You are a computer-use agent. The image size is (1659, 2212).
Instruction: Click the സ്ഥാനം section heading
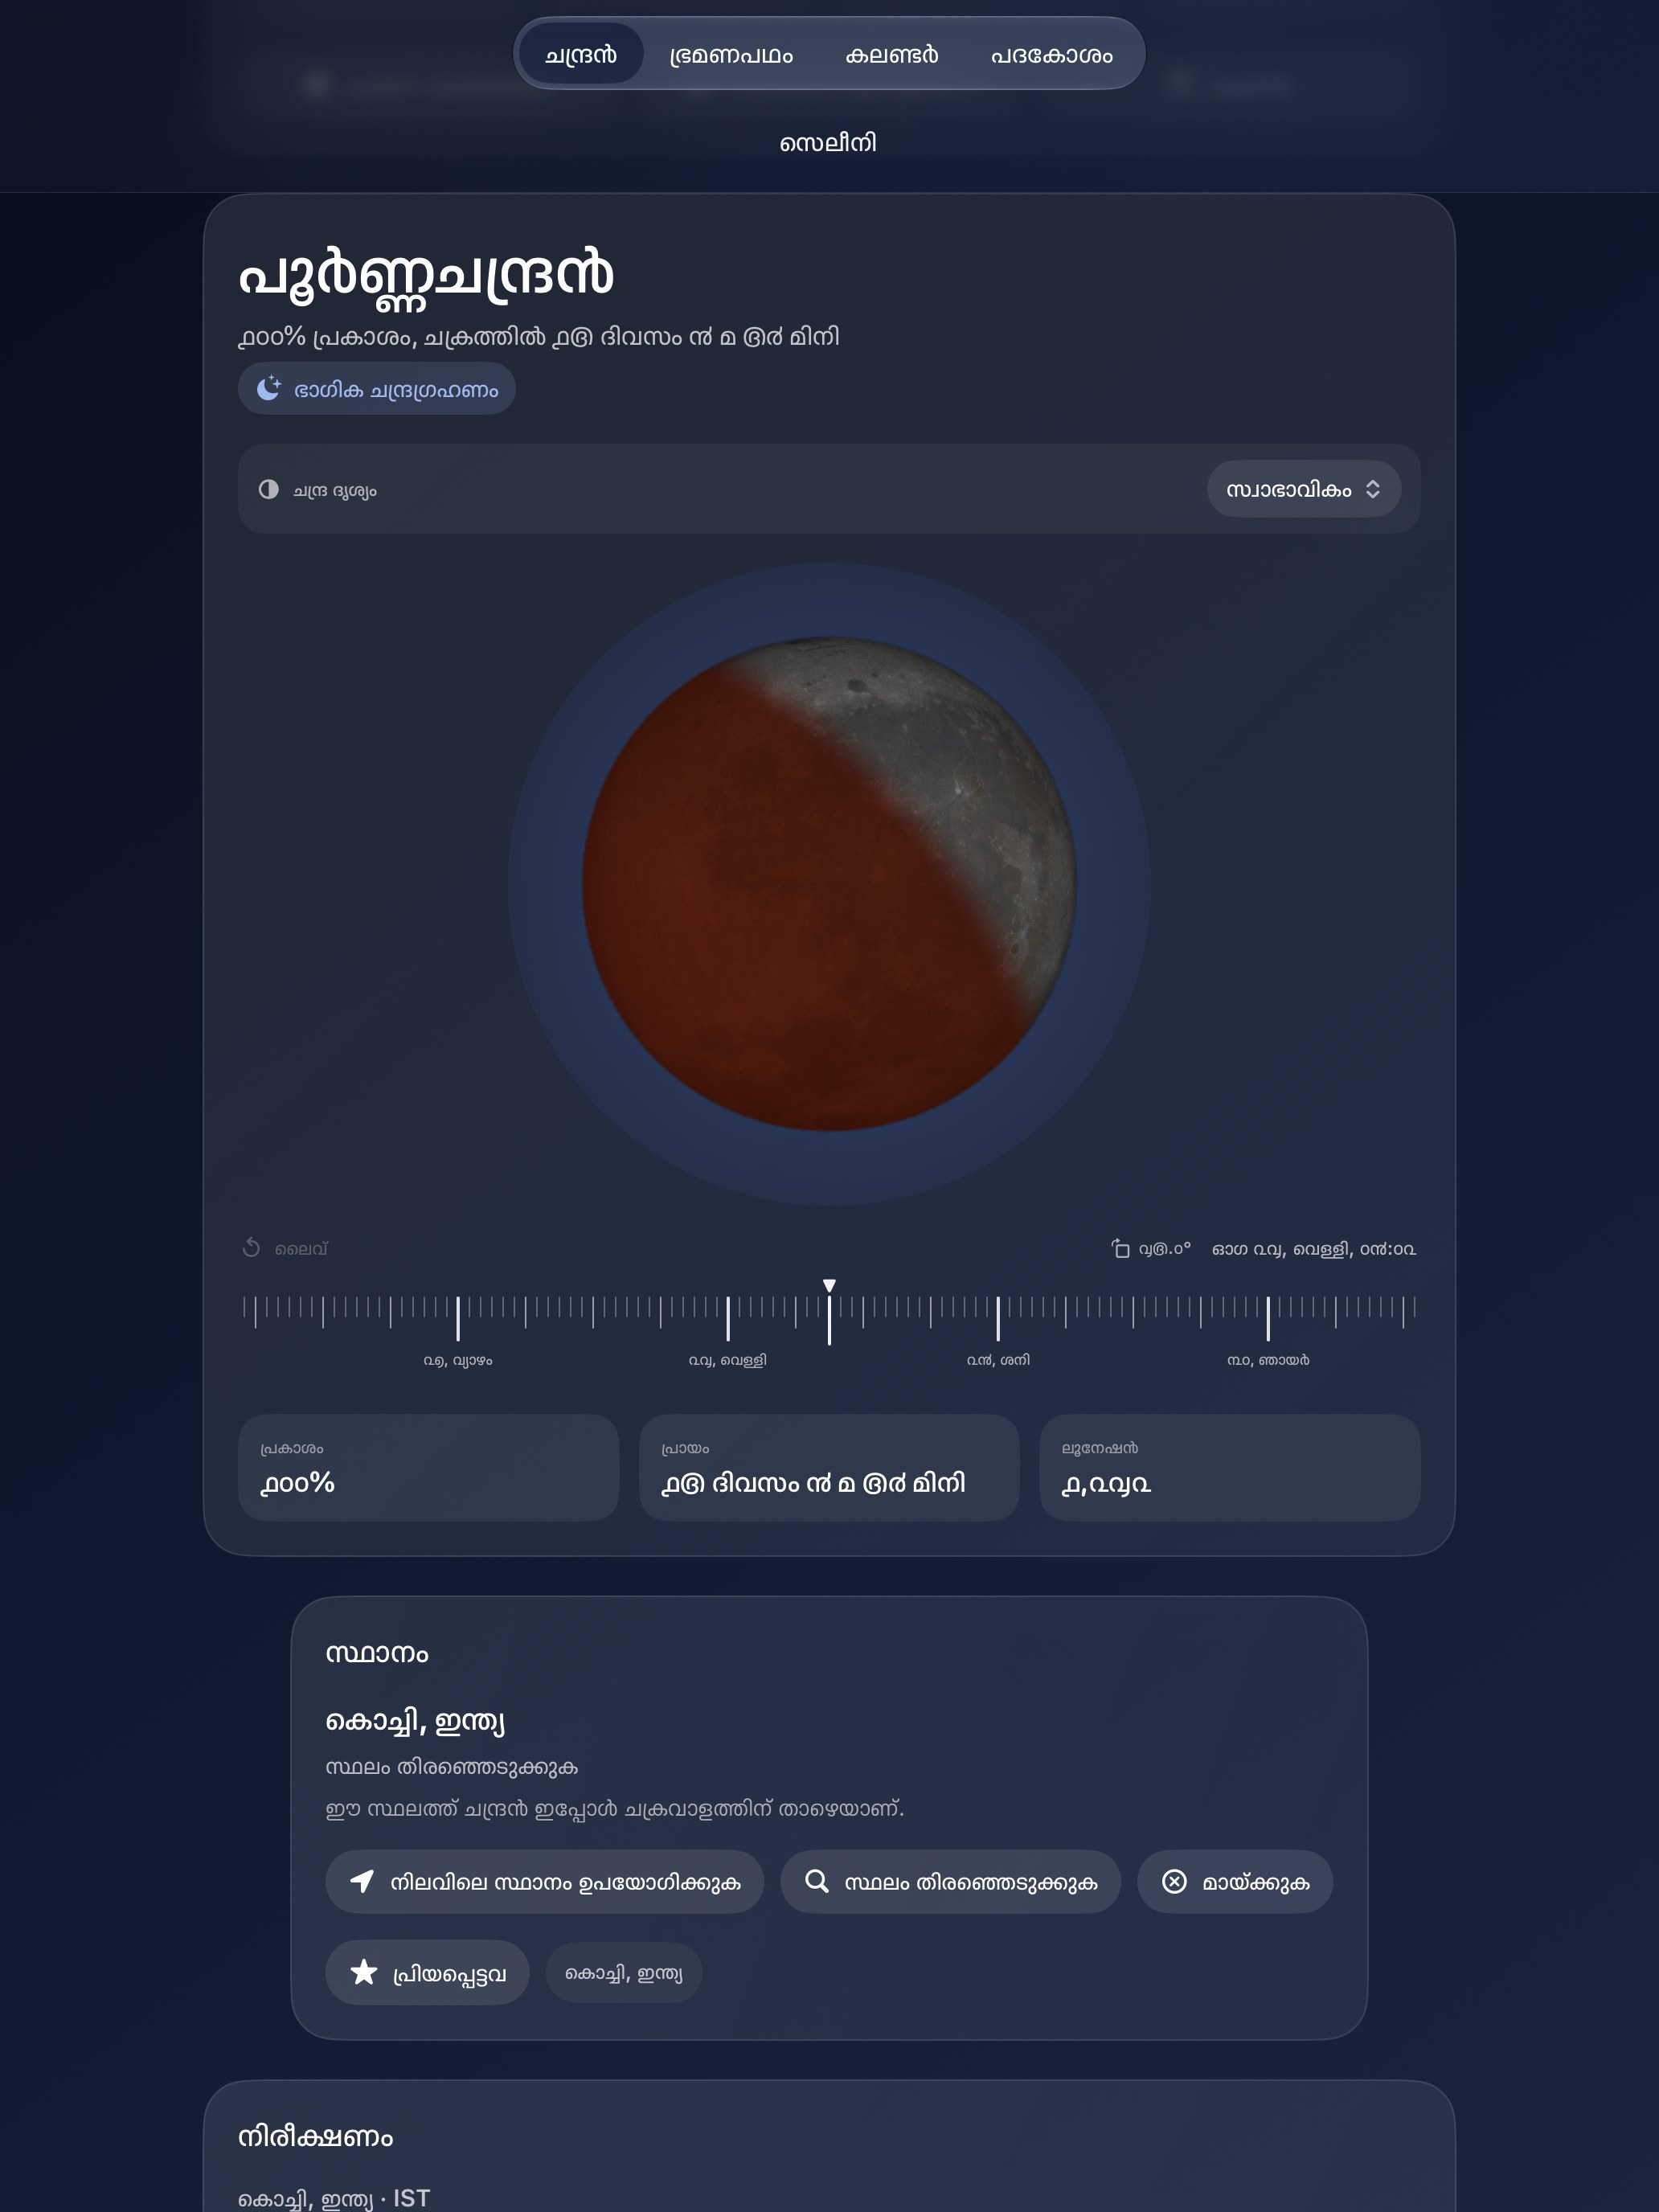pyautogui.click(x=377, y=1653)
